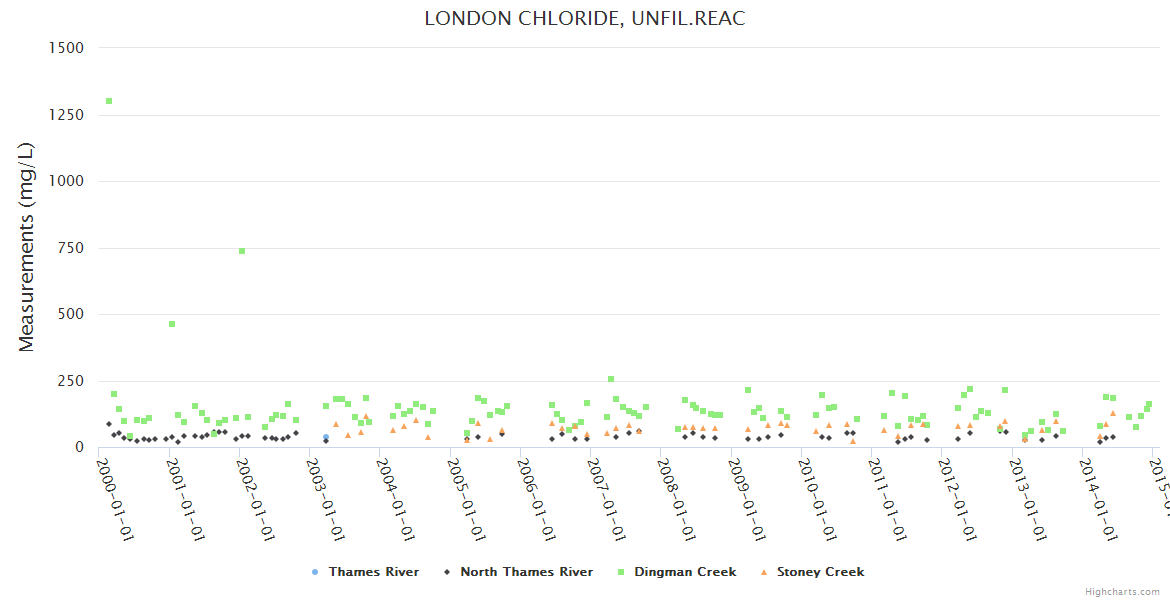Image resolution: width=1170 pixels, height=600 pixels.
Task: Hide the North Thames River series label
Action: click(x=526, y=572)
